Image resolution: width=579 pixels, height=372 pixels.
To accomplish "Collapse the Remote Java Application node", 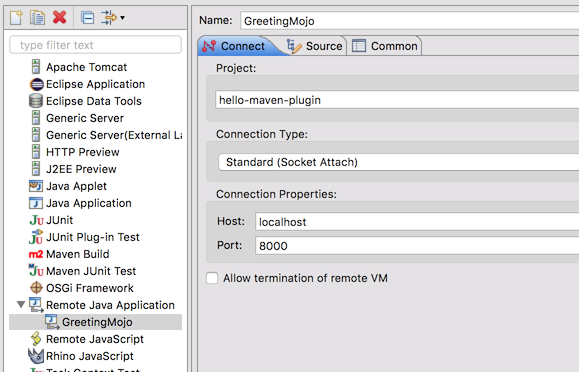I will pos(21,305).
